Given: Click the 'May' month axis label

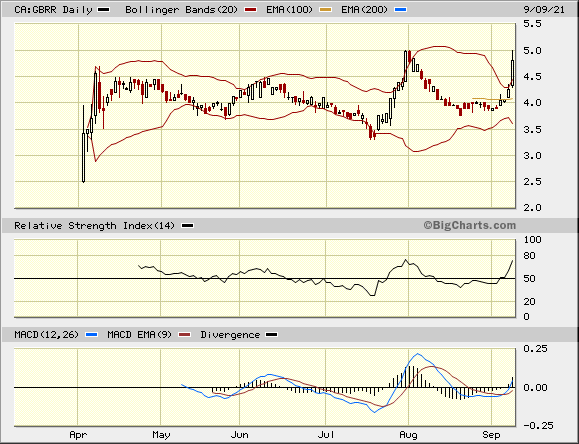Looking at the screenshot, I should (x=161, y=435).
